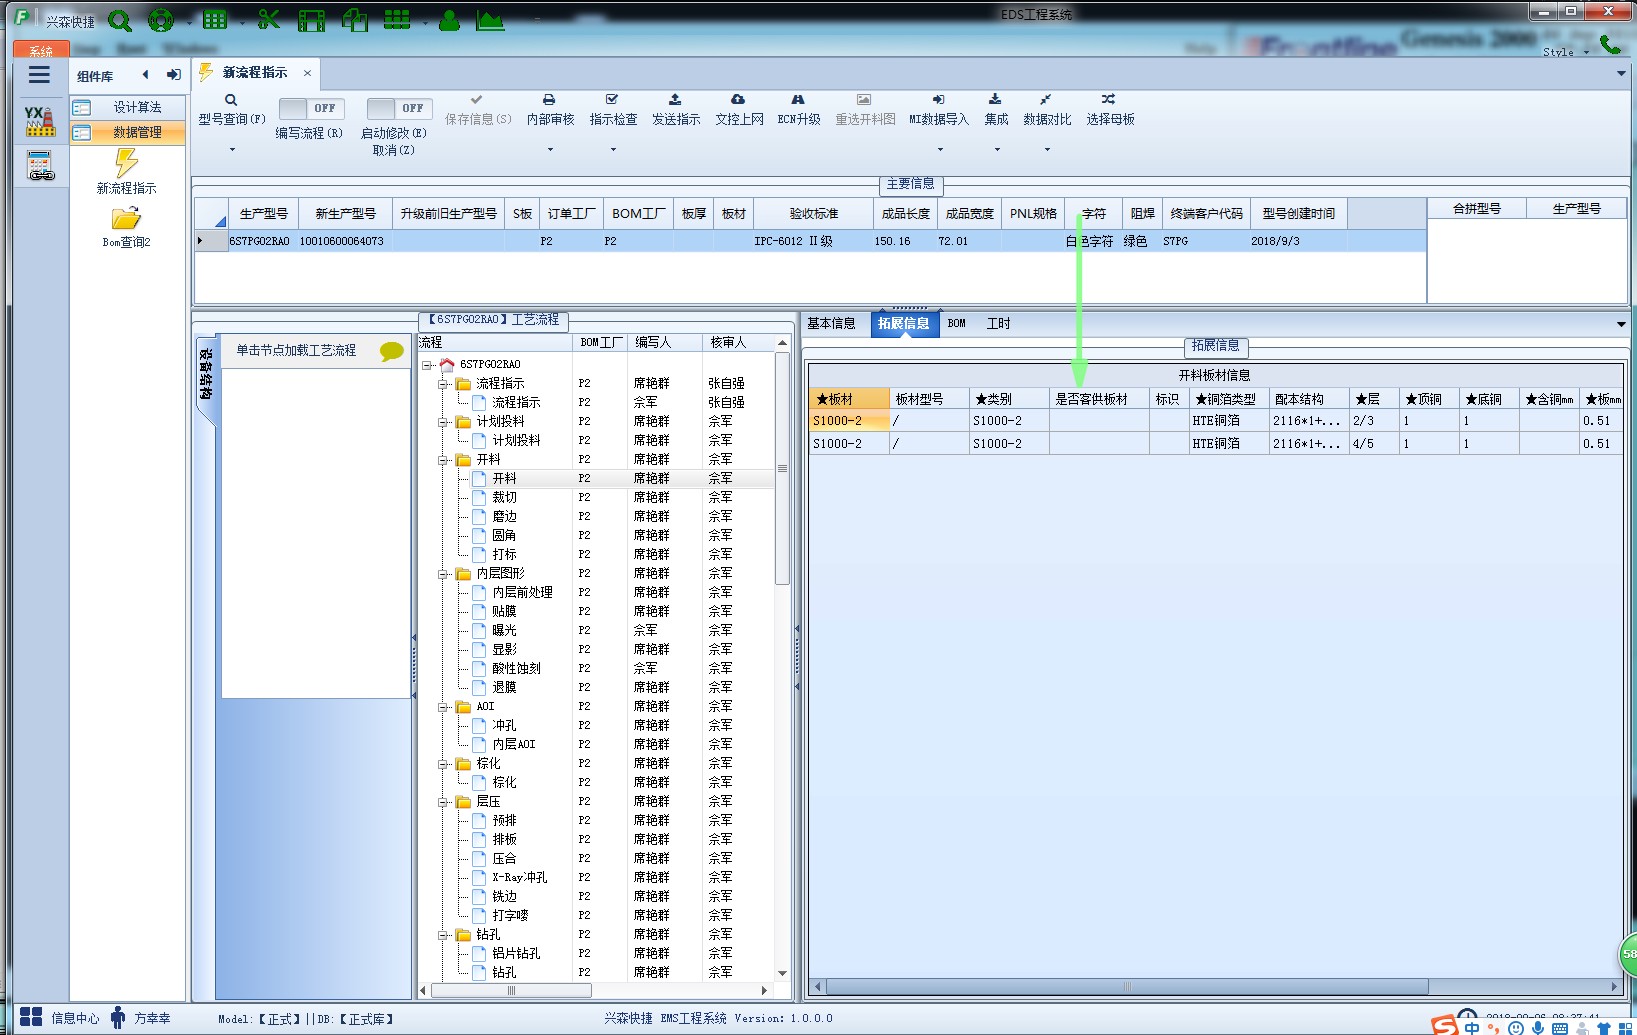Open dropdown arrow under MI数据导入
The height and width of the screenshot is (1035, 1637).
[940, 150]
